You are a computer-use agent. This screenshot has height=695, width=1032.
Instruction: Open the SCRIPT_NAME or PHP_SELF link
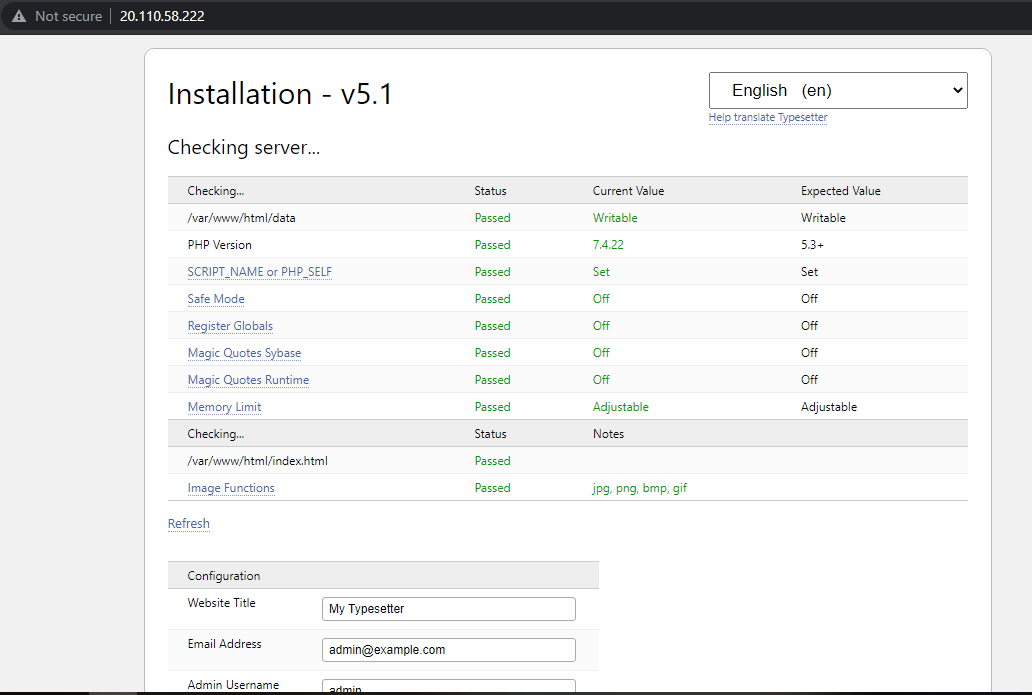coord(259,272)
